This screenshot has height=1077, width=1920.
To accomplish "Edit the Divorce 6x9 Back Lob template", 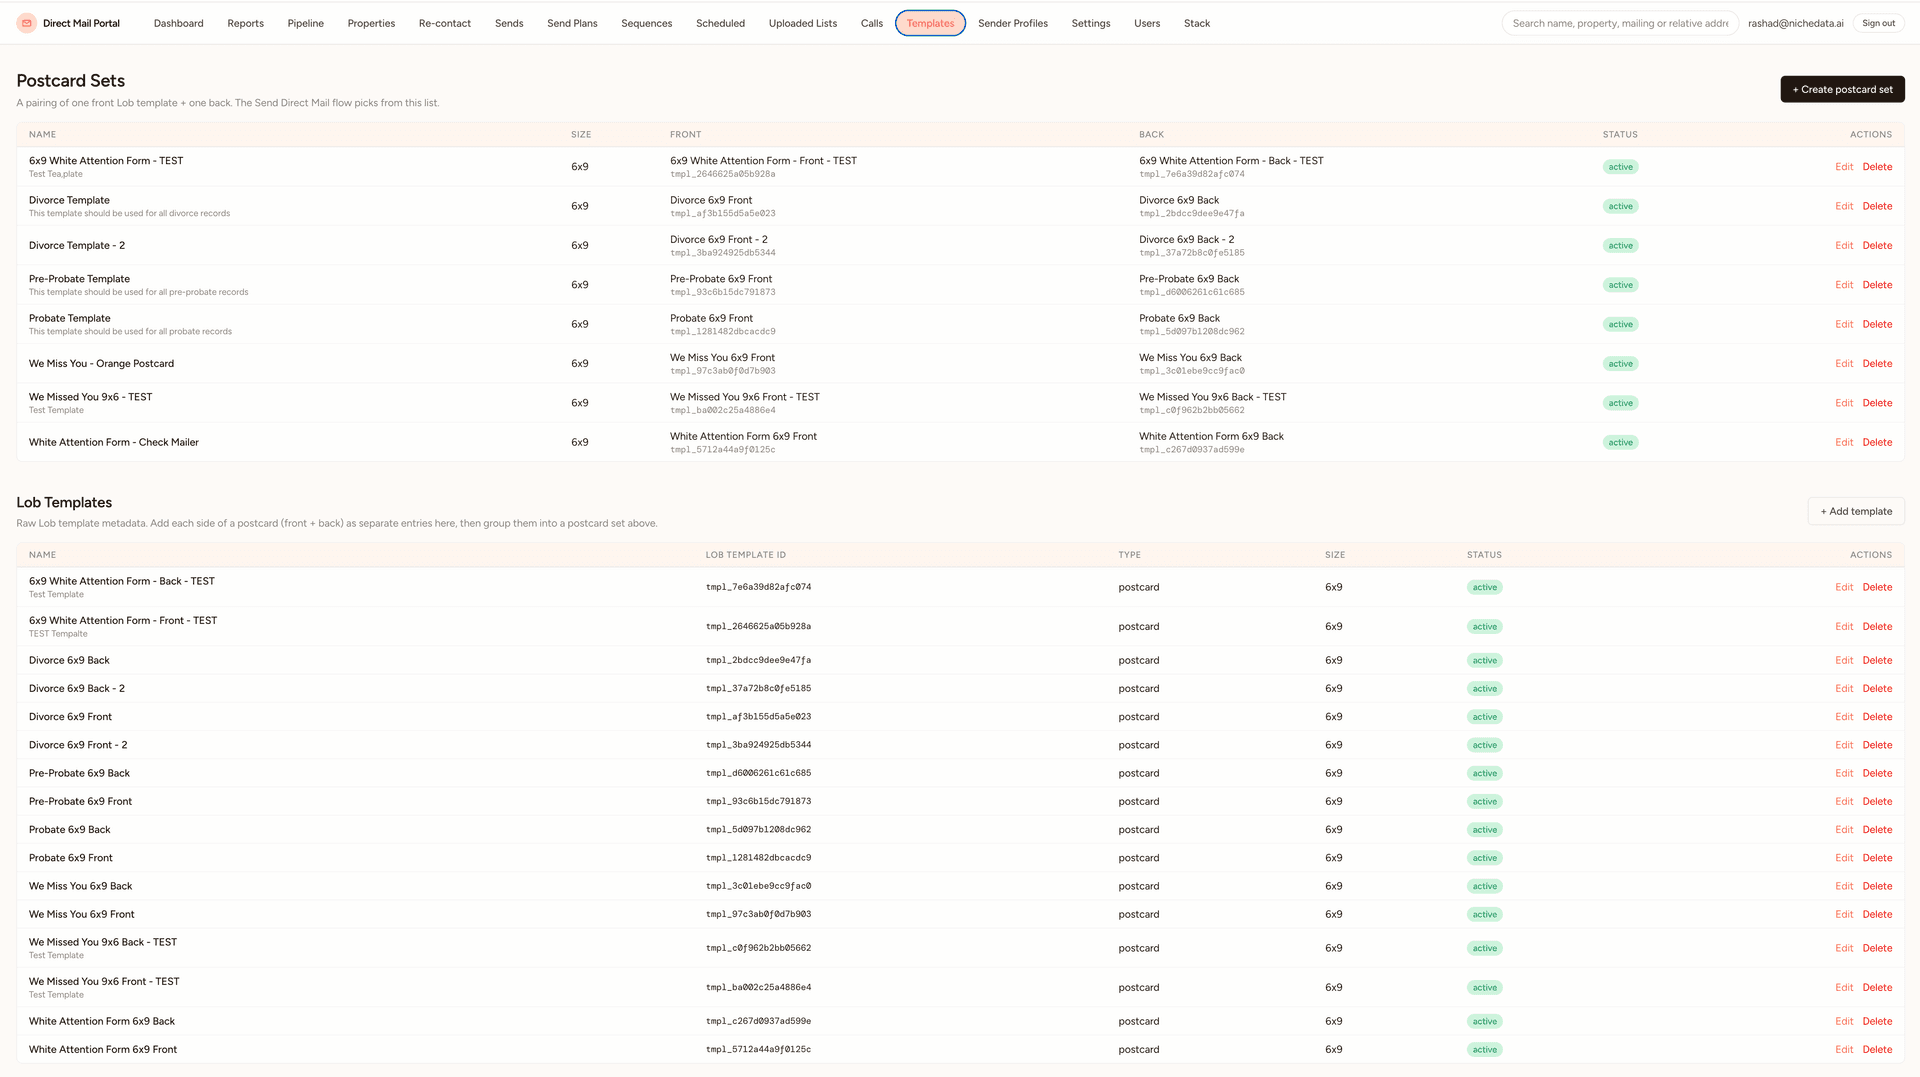I will click(x=1844, y=660).
